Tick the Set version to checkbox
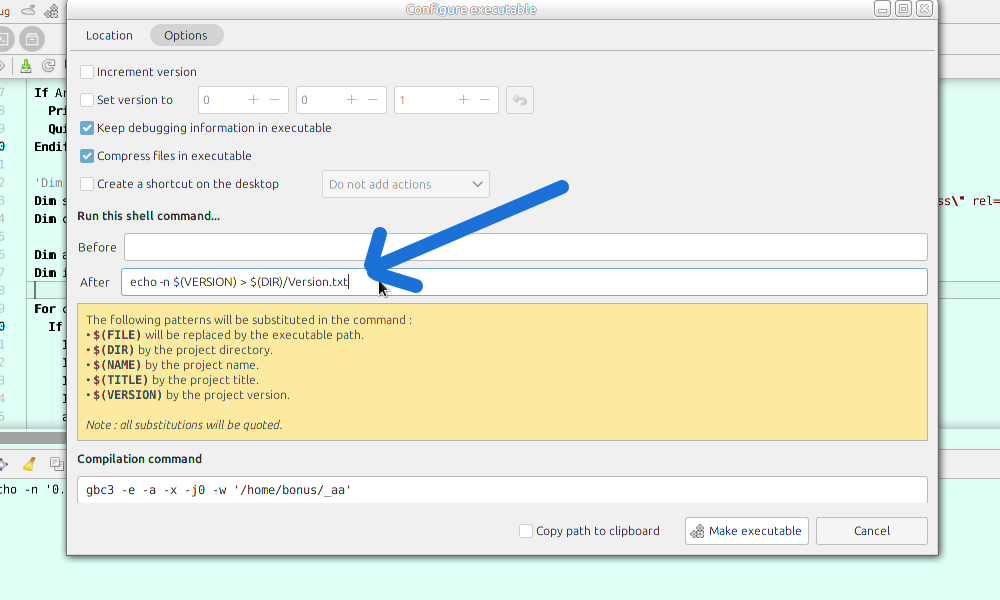This screenshot has width=1000, height=600. (87, 100)
